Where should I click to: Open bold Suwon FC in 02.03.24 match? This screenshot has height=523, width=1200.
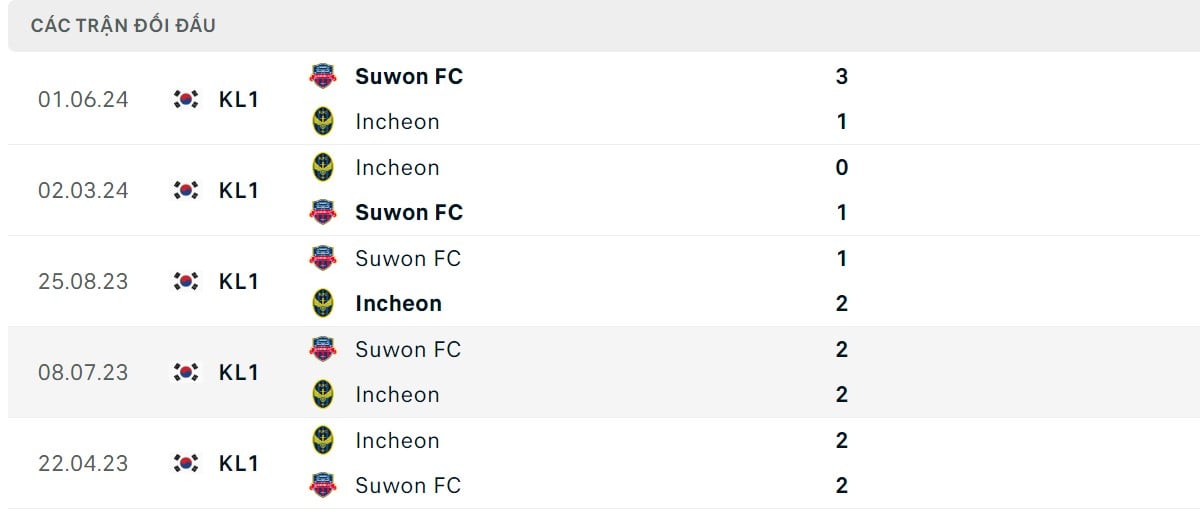(x=408, y=212)
